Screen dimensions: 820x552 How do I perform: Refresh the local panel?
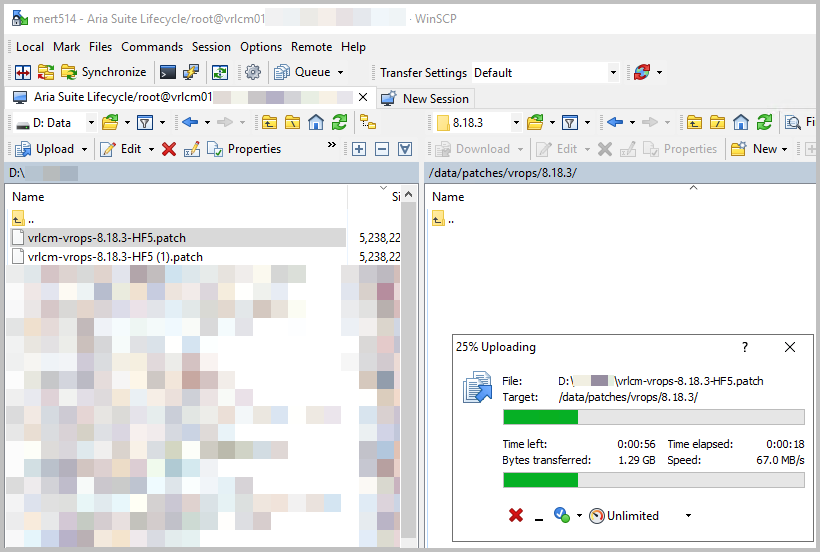339,123
